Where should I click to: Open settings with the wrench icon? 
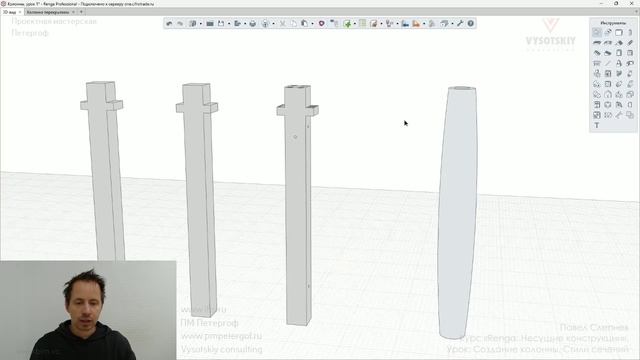point(460,24)
